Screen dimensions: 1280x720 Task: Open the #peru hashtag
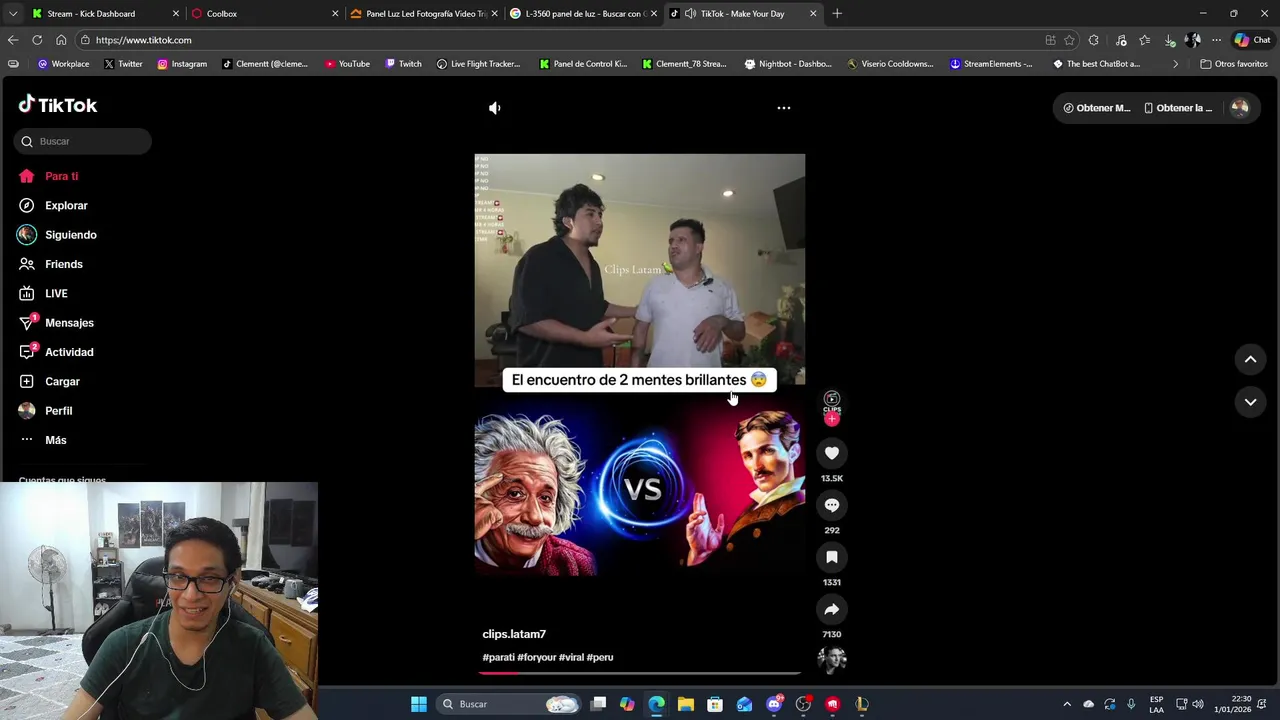pyautogui.click(x=600, y=657)
